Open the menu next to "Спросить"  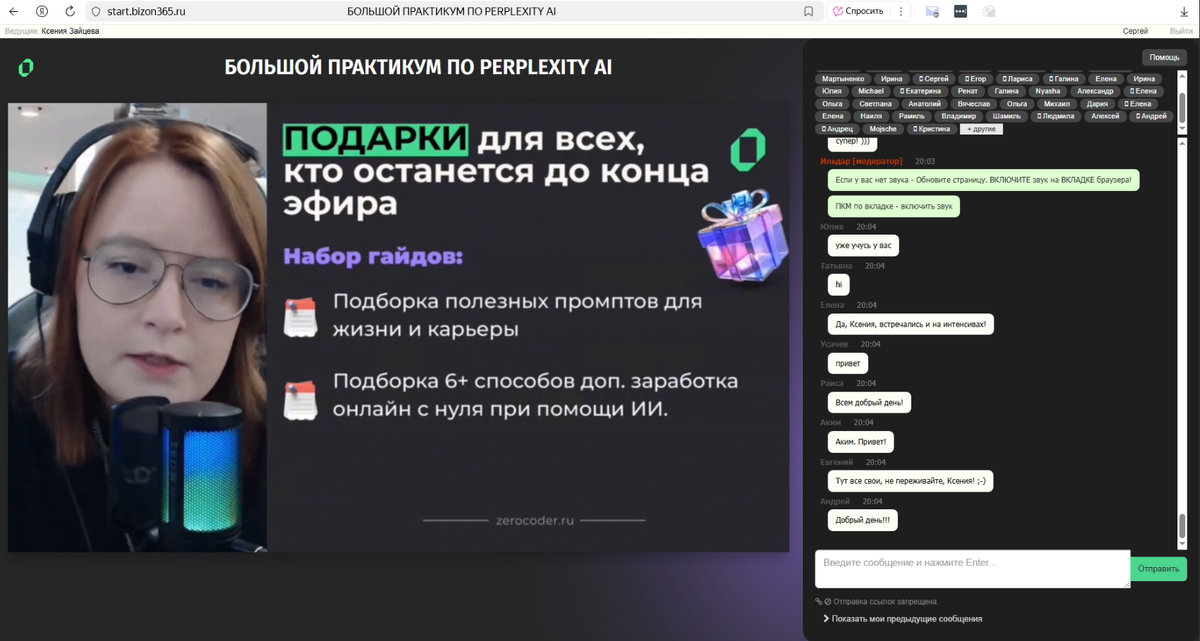click(x=899, y=13)
